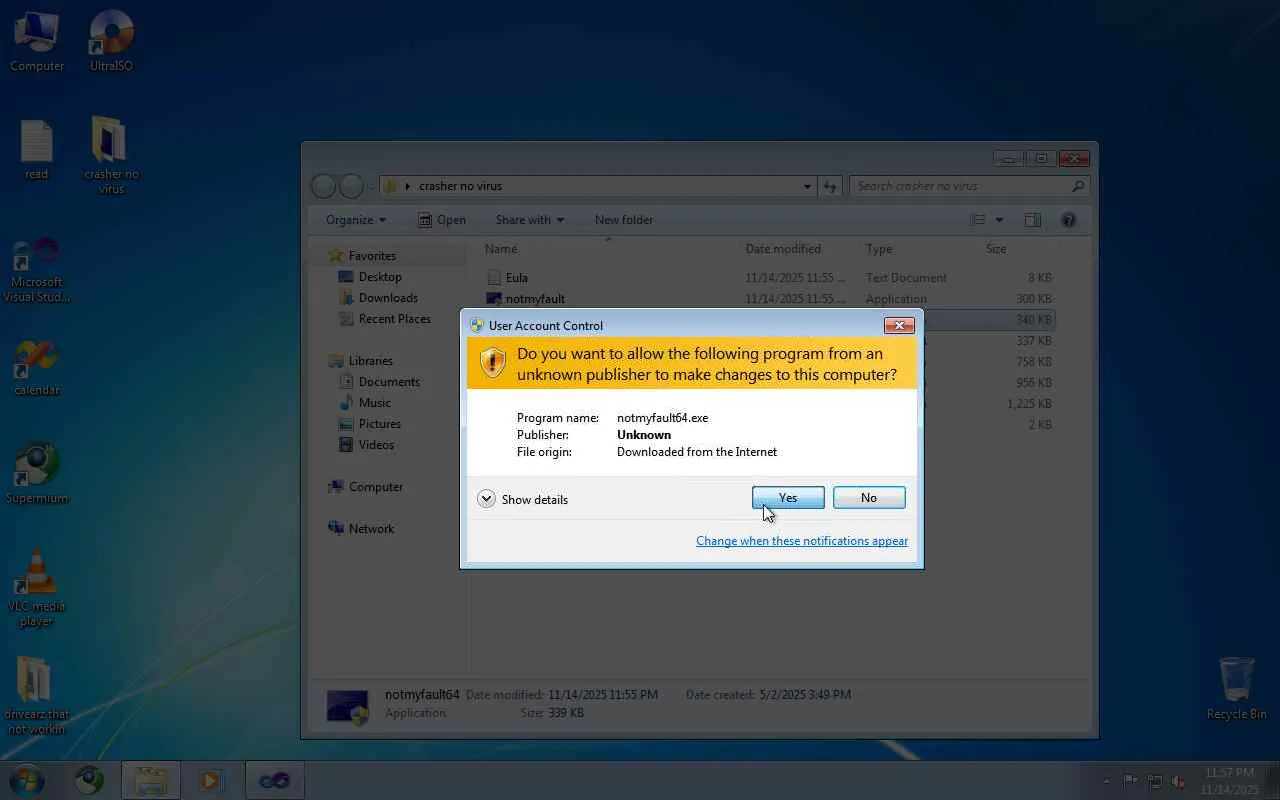
Task: Select the 'read' text file on the desktop
Action: pyautogui.click(x=37, y=150)
